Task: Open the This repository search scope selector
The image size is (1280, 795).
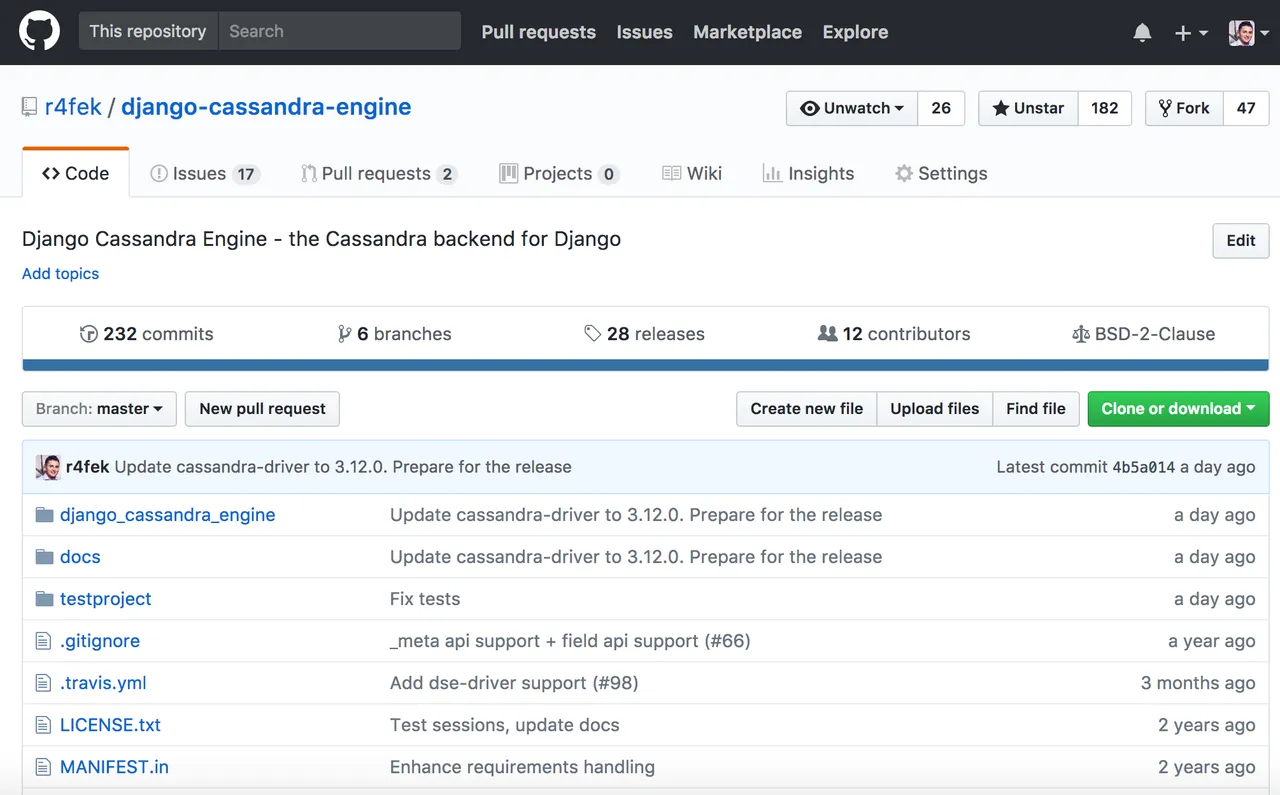Action: (x=148, y=31)
